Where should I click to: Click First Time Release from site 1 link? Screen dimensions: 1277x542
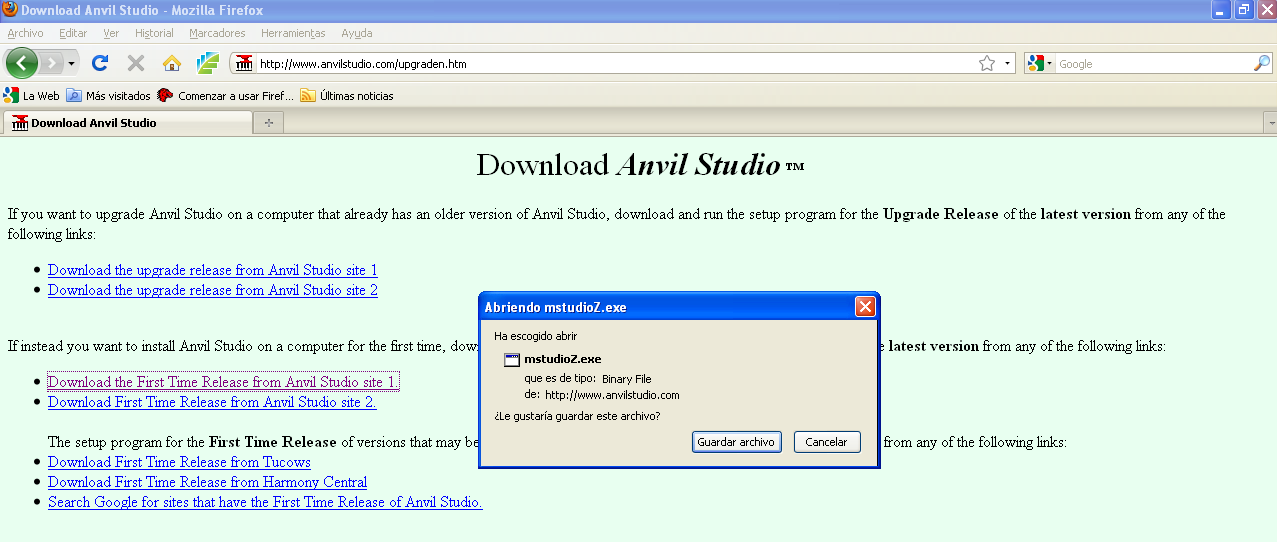tap(223, 382)
